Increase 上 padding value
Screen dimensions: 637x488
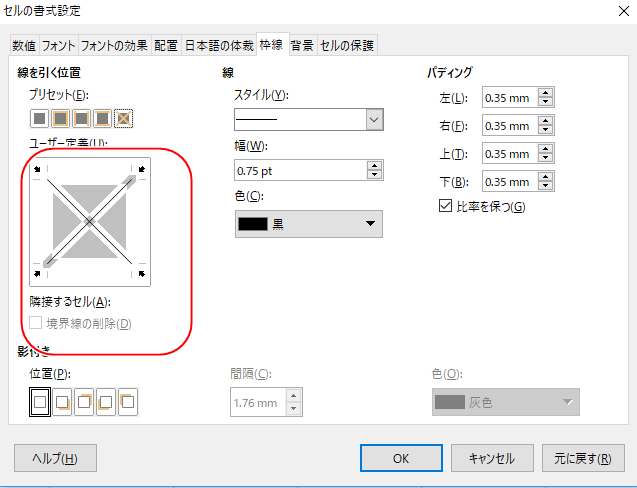pyautogui.click(x=546, y=149)
